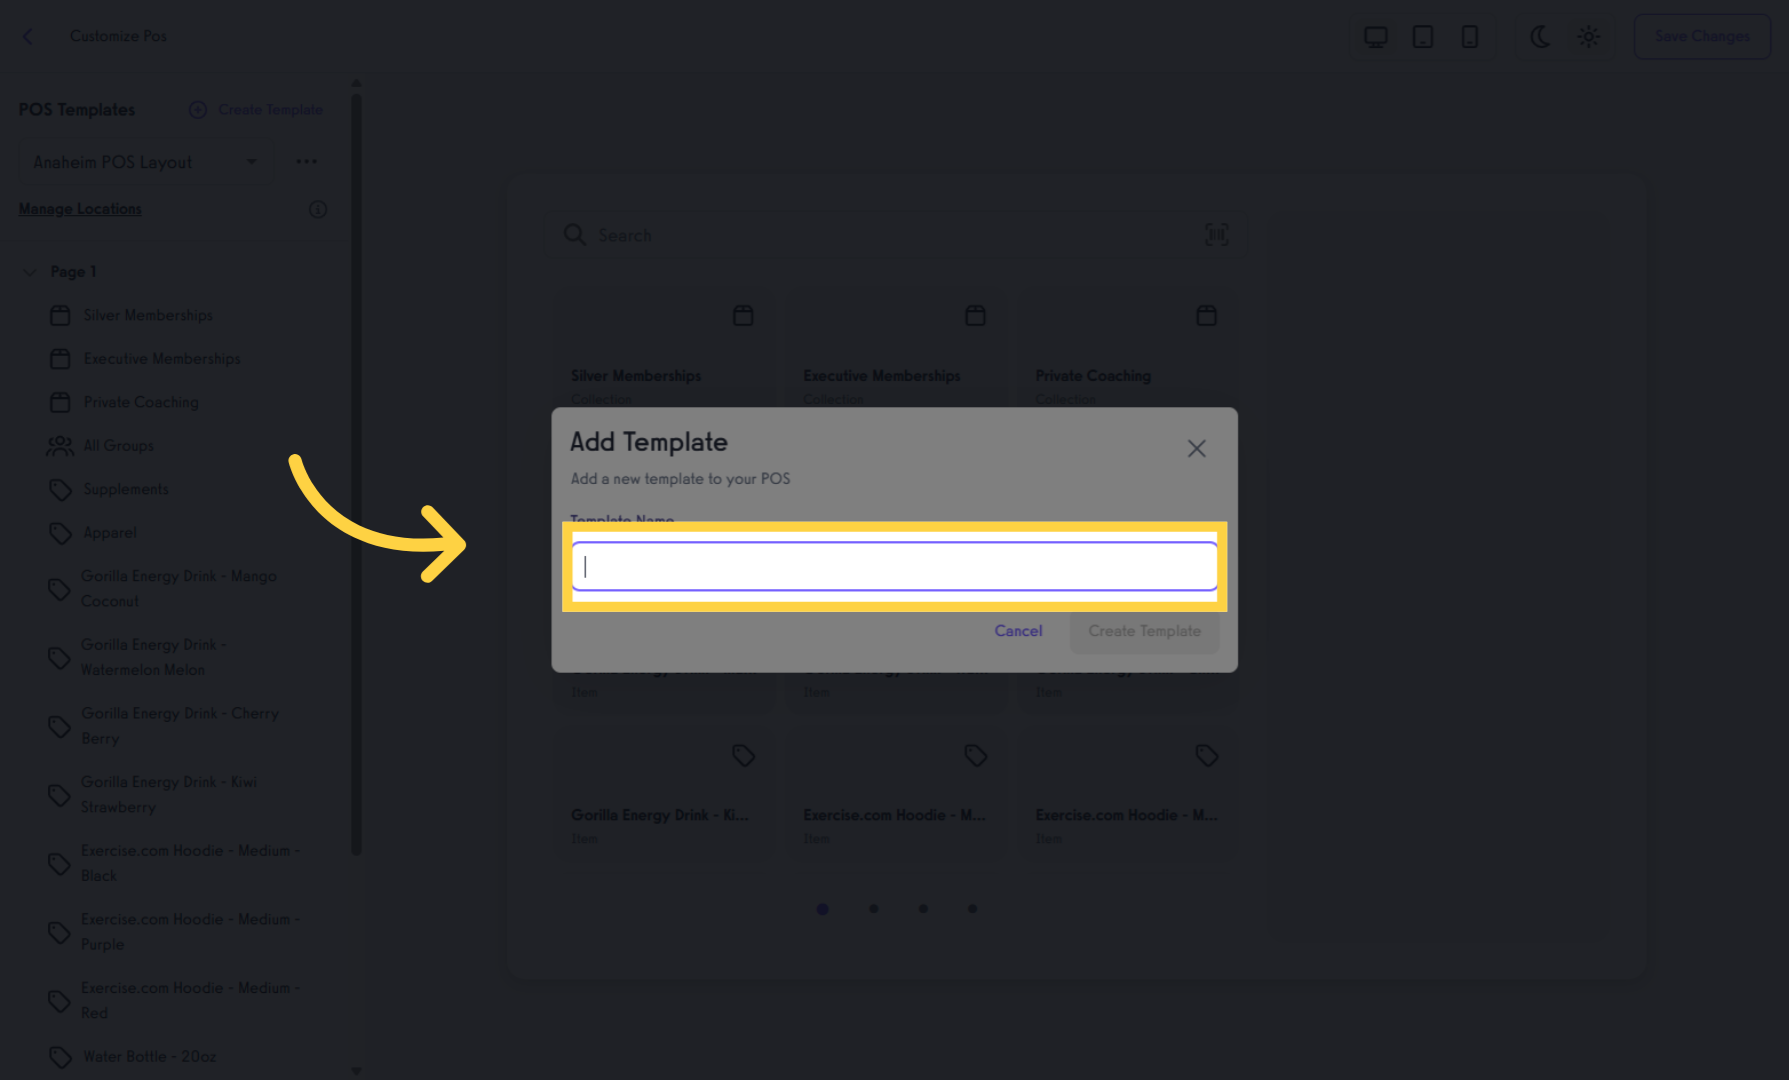1789x1080 pixels.
Task: Click the Create Template dialog button
Action: [x=1144, y=631]
